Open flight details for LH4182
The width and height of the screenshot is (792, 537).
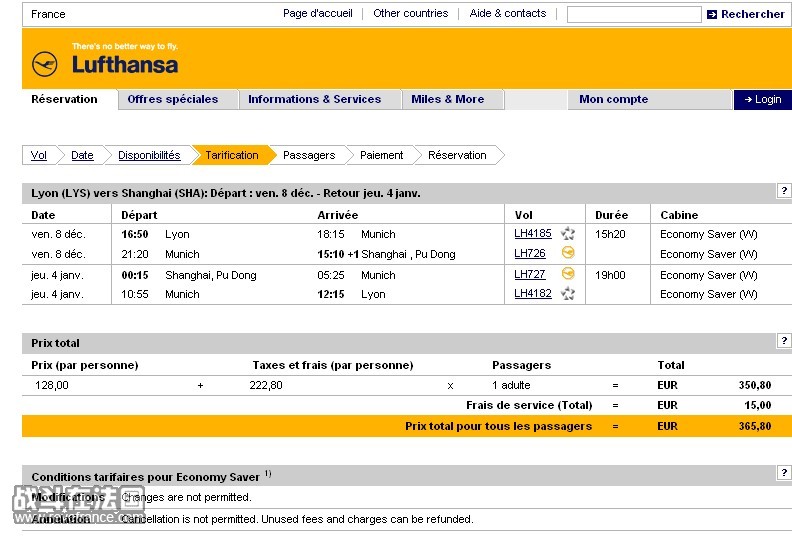[533, 294]
